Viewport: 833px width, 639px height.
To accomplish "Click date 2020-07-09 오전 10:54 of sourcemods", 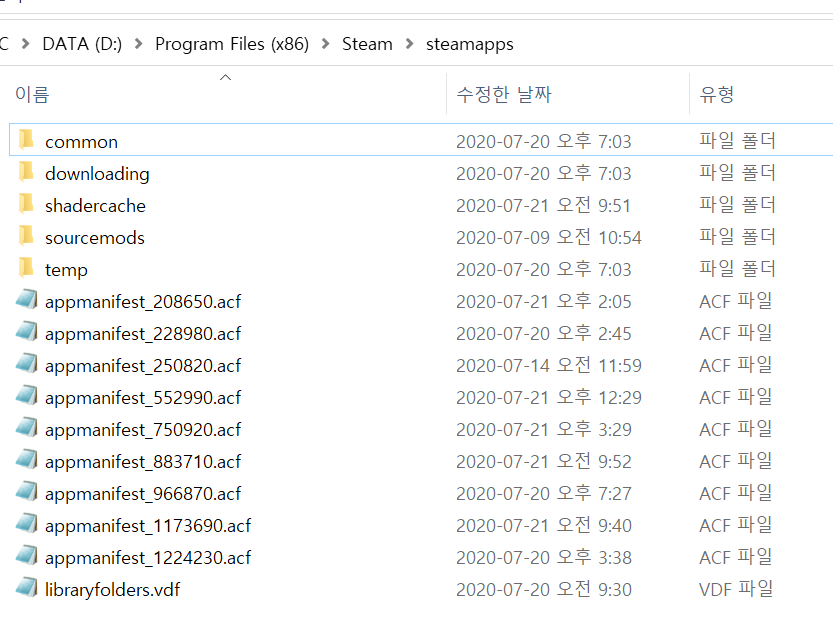I will pyautogui.click(x=549, y=237).
